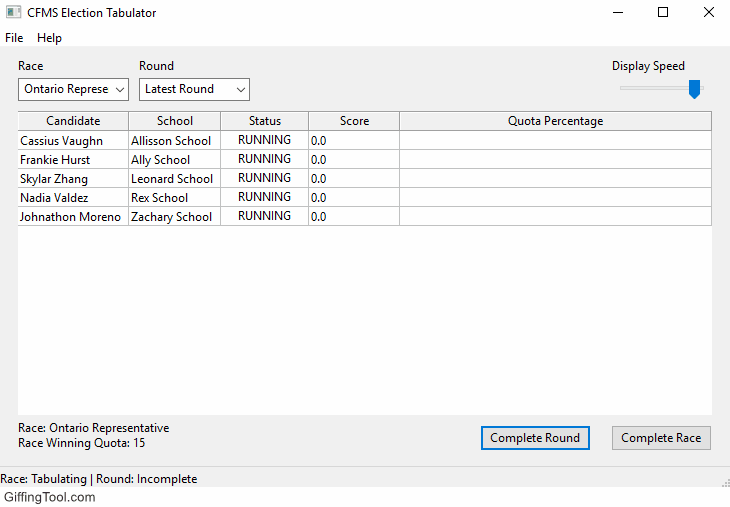Viewport: 730px width, 507px height.
Task: Click the 0.0 score for Cassius Vaughn
Action: (354, 141)
